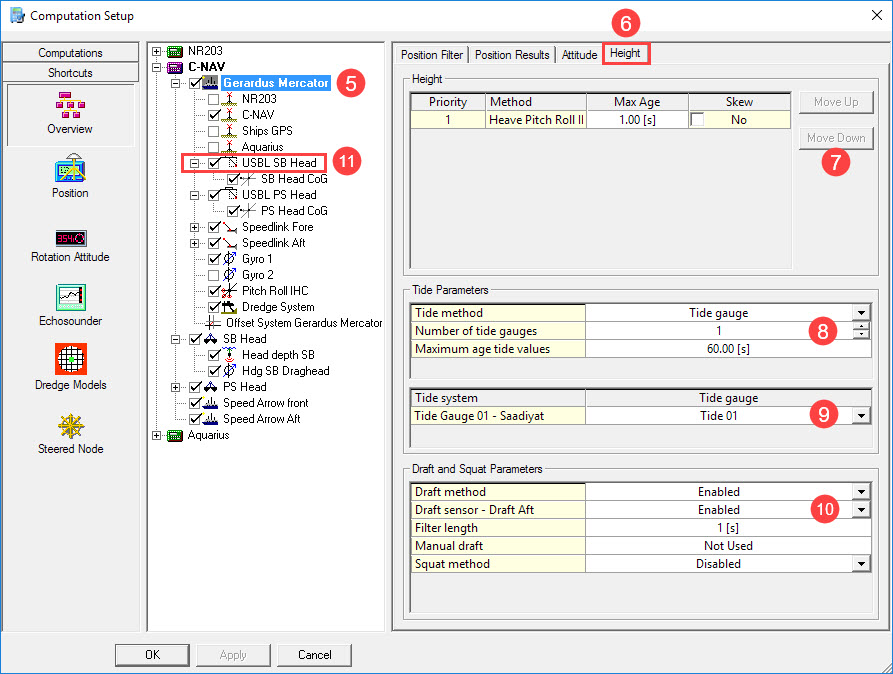Expand the Aquarius root tree node

pos(157,435)
